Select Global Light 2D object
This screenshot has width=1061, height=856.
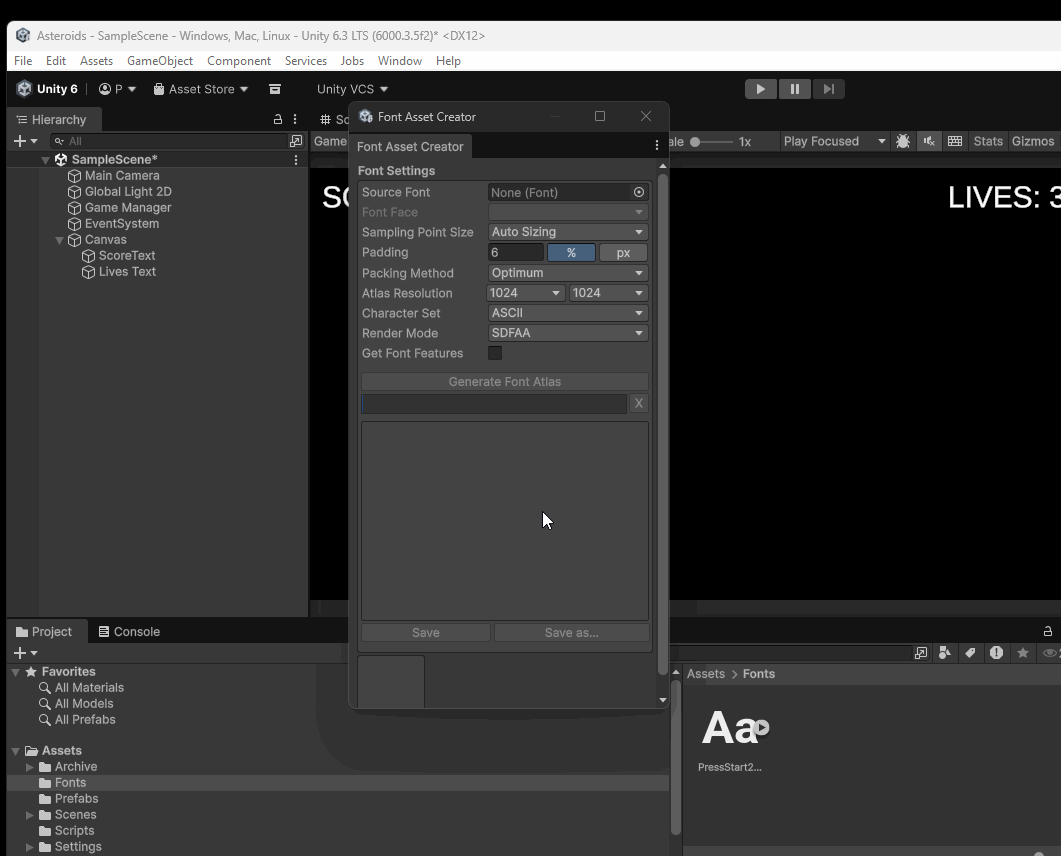click(128, 192)
